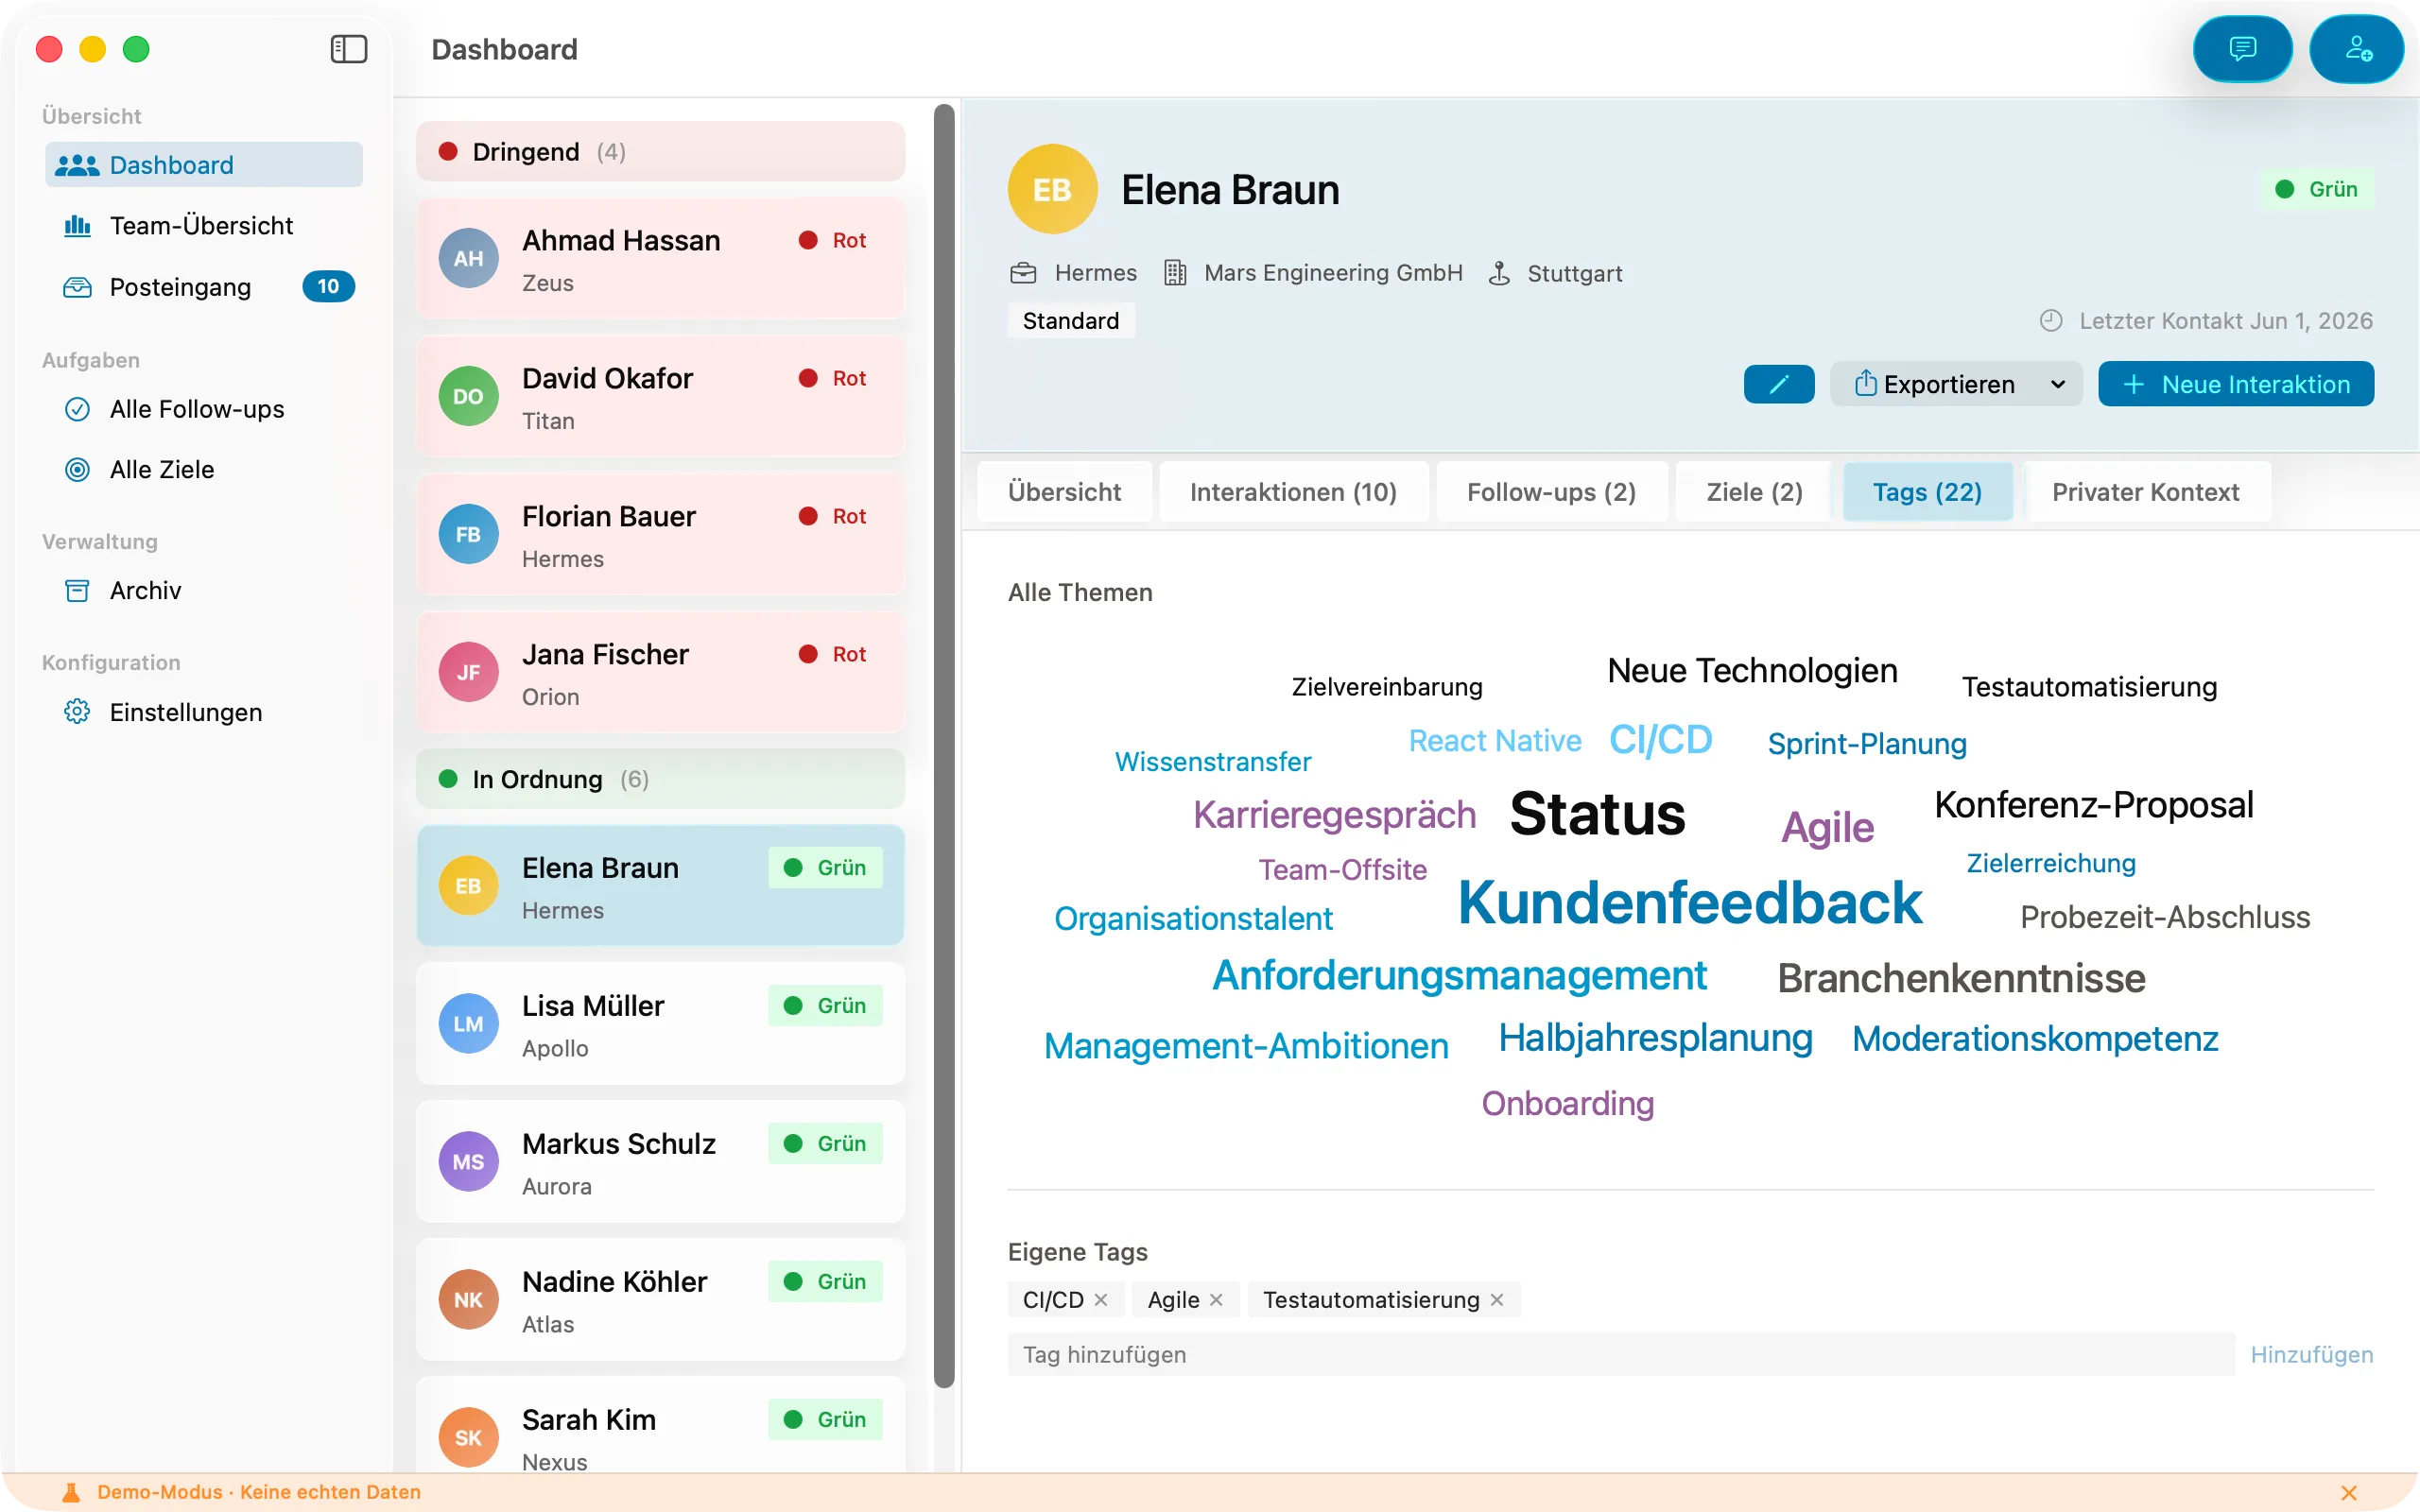Click the contact list scrollbar

click(x=944, y=745)
